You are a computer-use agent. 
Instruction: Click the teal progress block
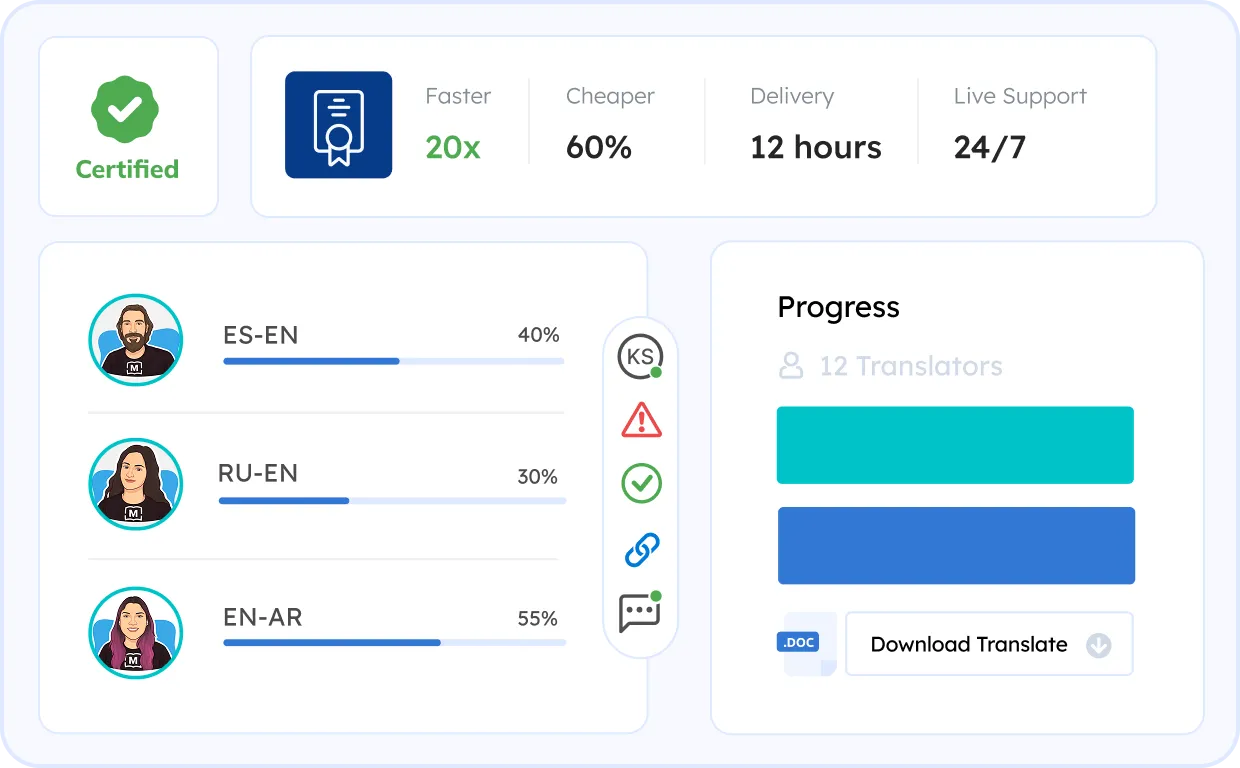[x=955, y=445]
